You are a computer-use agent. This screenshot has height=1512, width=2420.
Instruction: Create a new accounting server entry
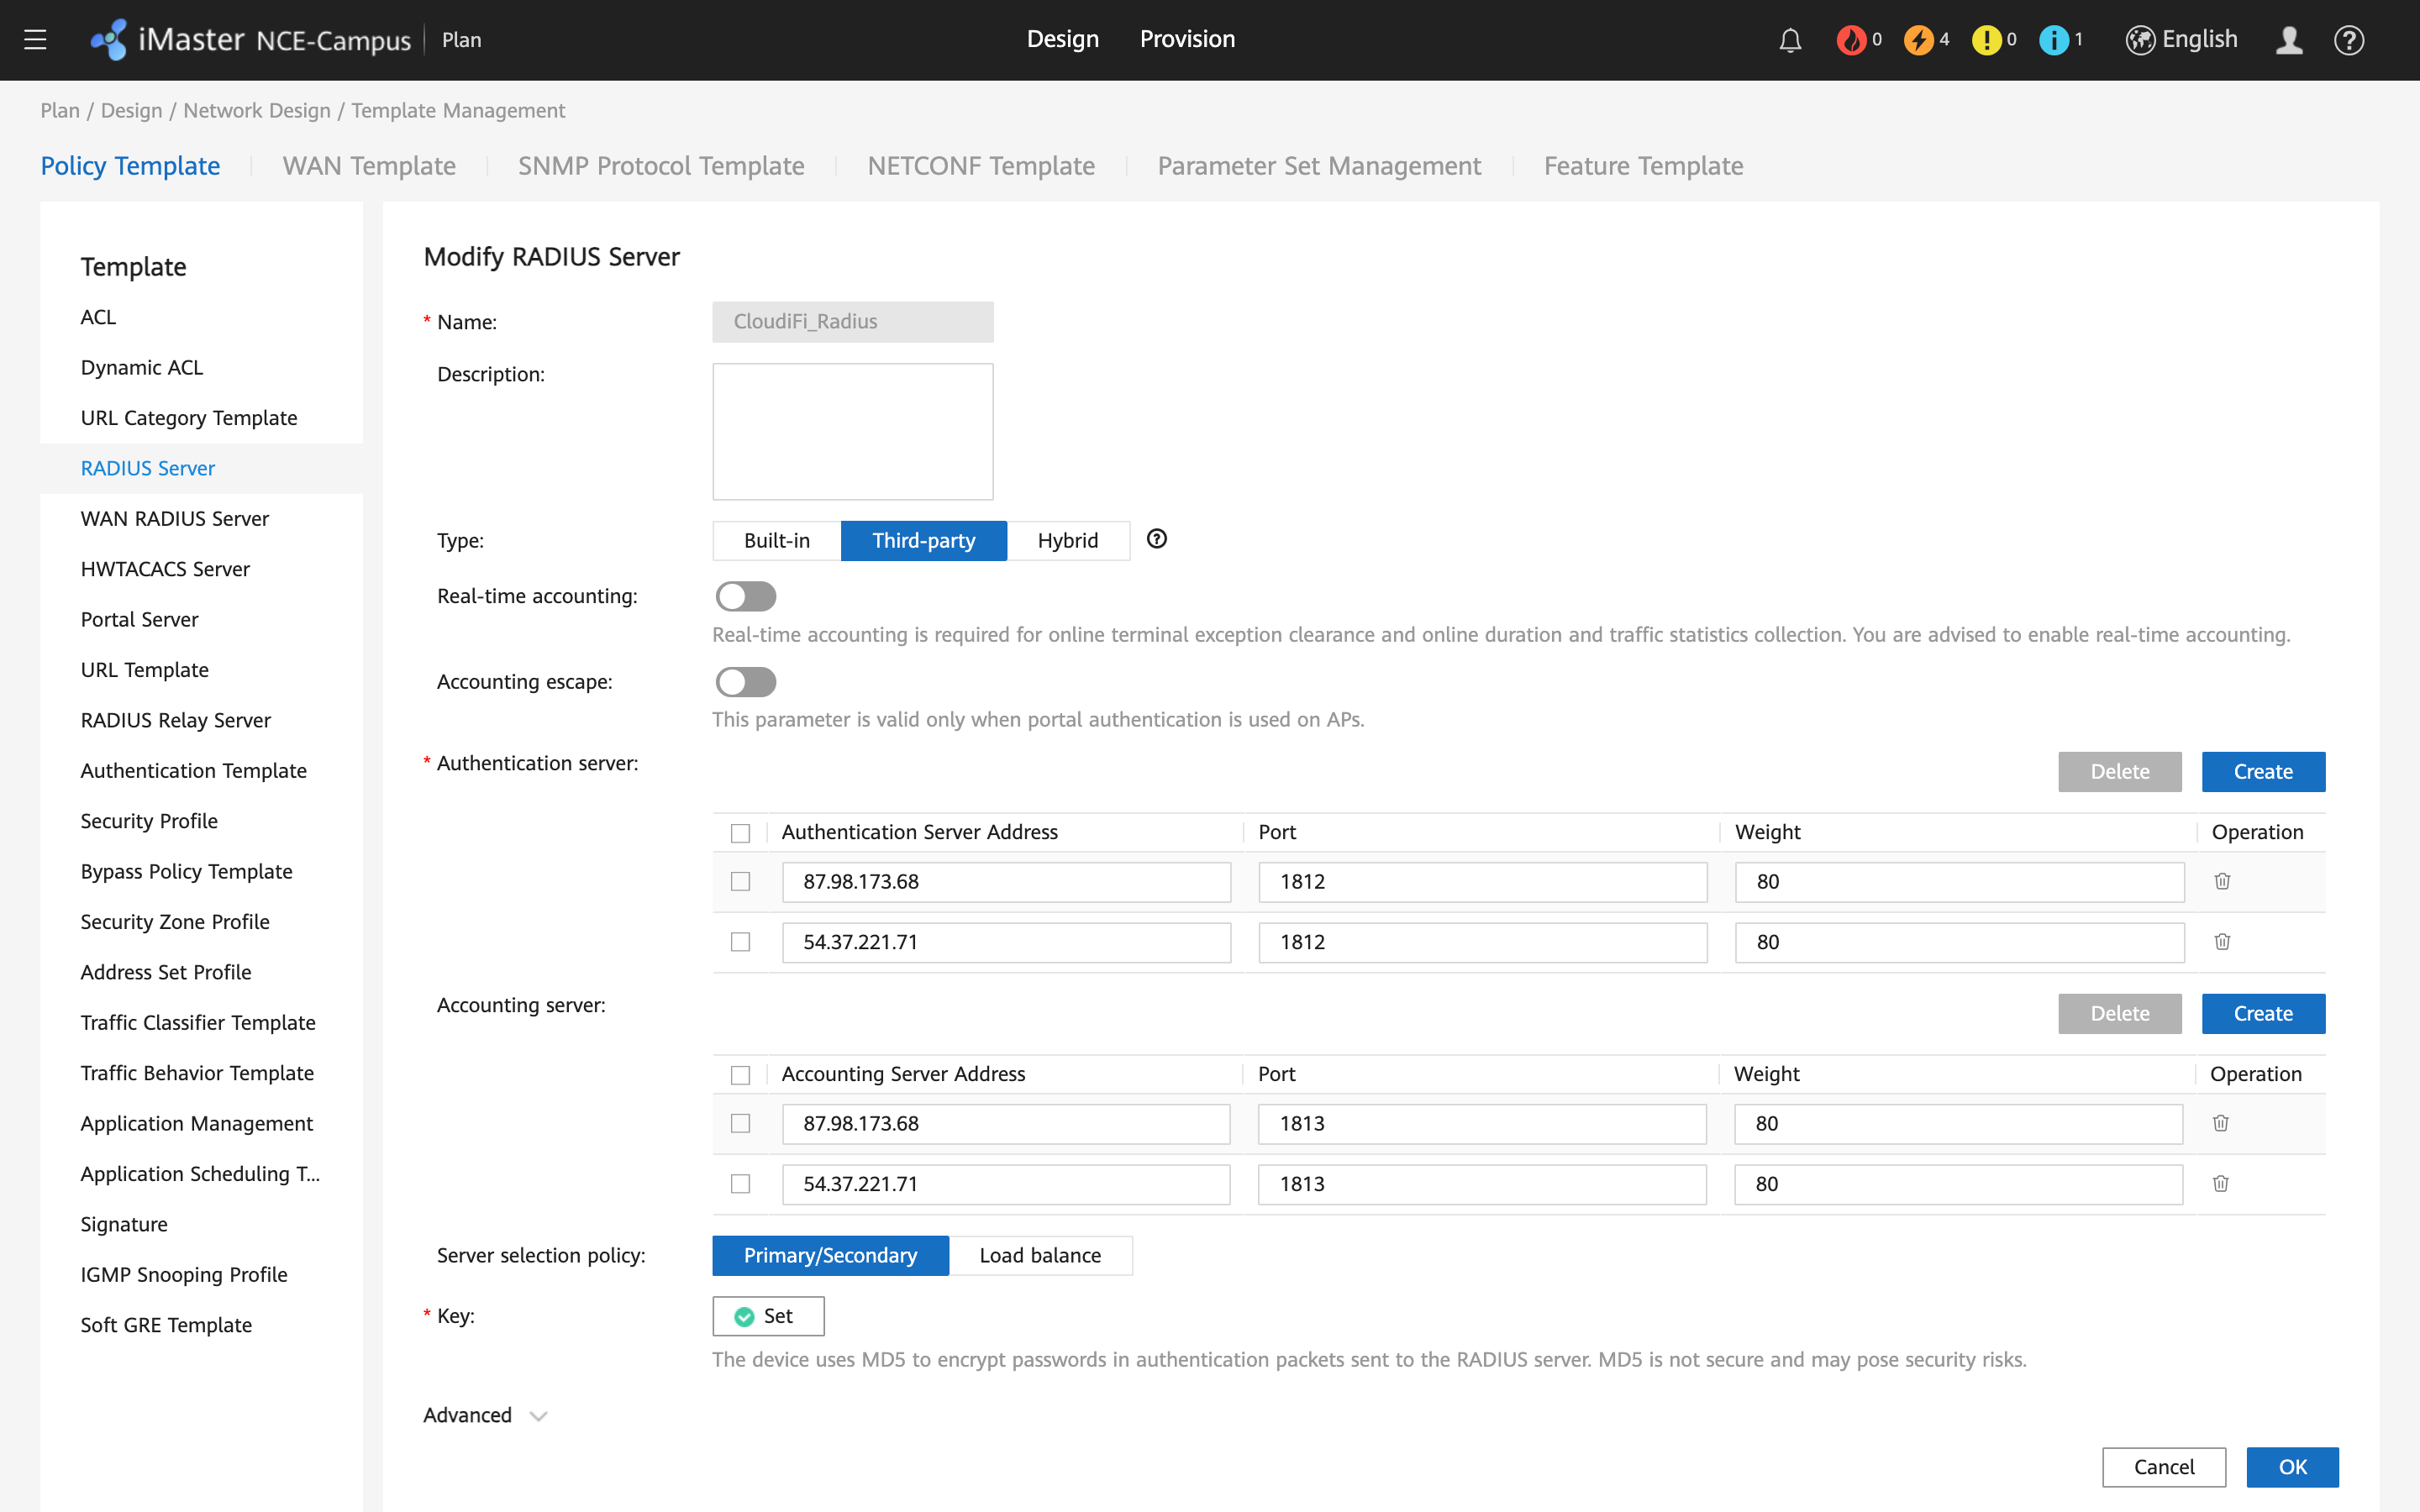[2263, 1013]
